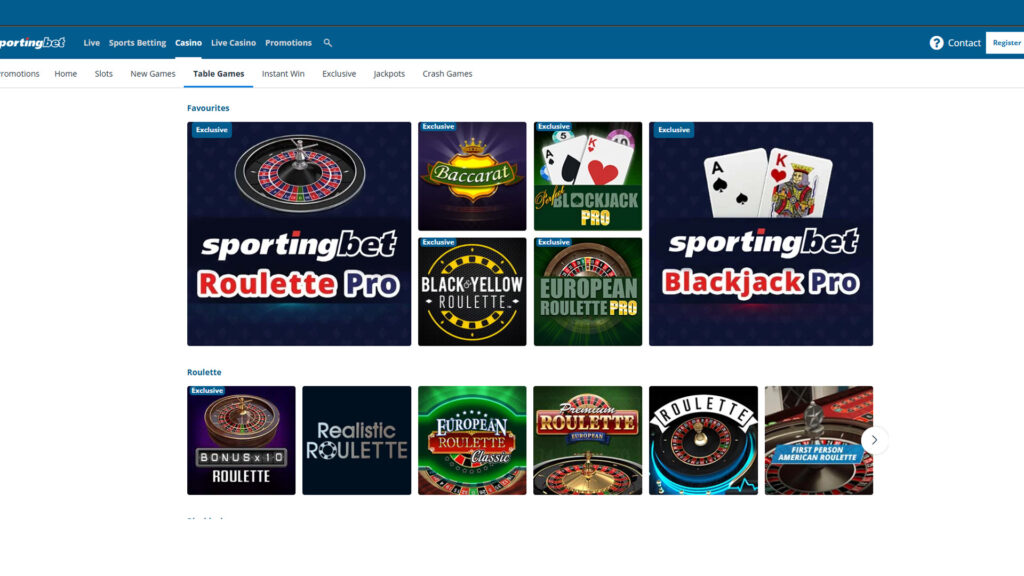1024x576 pixels.
Task: Open the search magnifier icon
Action: click(x=328, y=43)
